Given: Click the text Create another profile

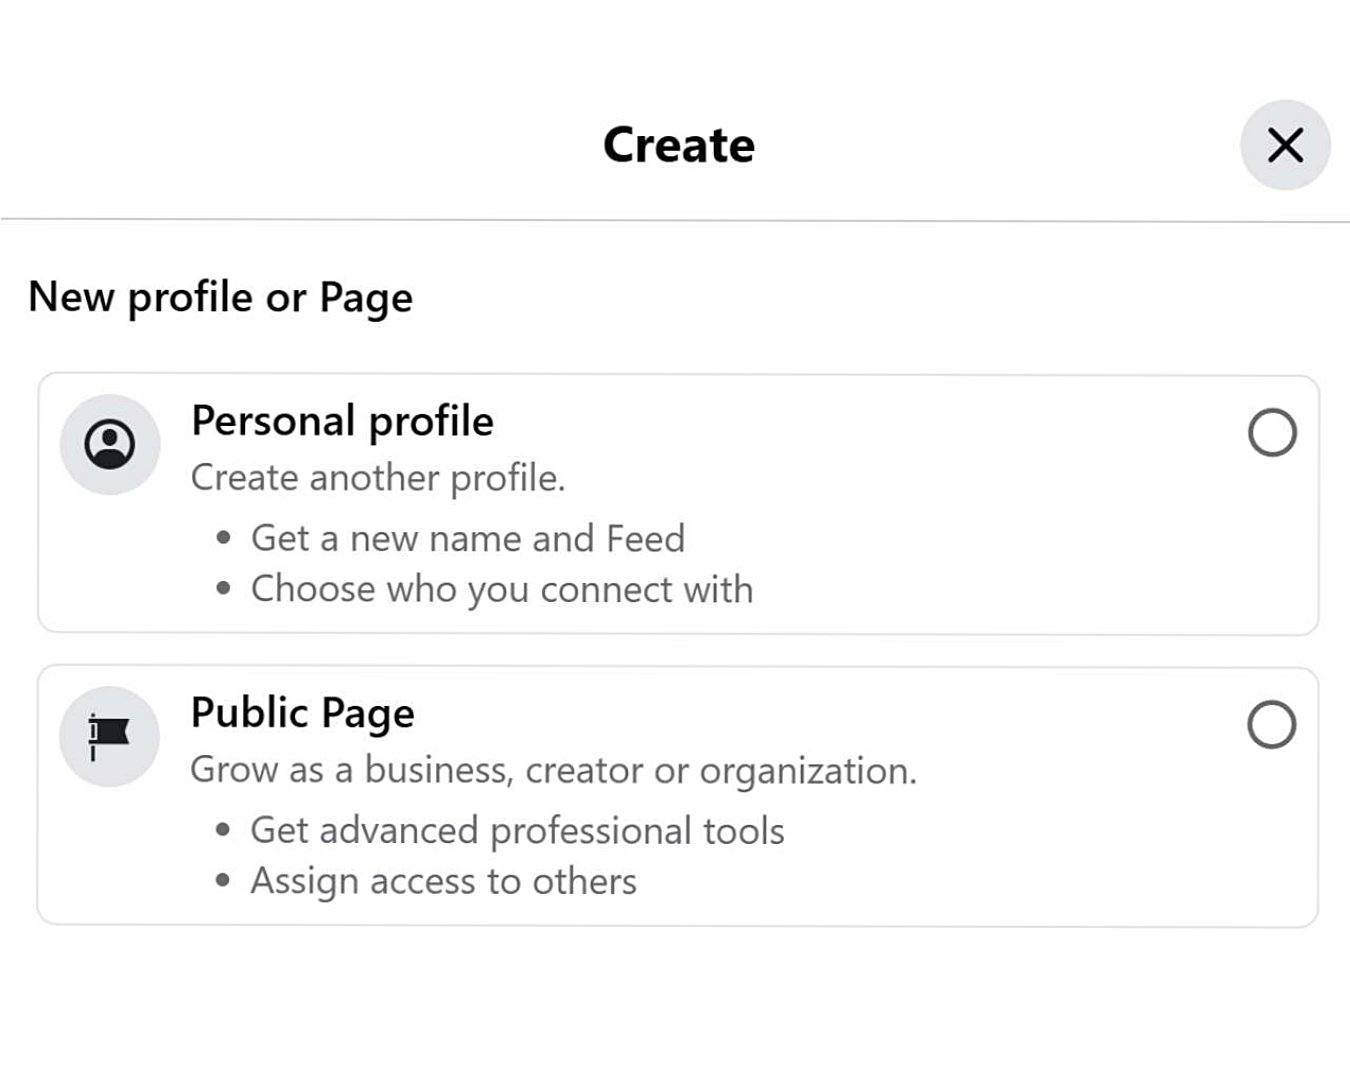Looking at the screenshot, I should [377, 478].
